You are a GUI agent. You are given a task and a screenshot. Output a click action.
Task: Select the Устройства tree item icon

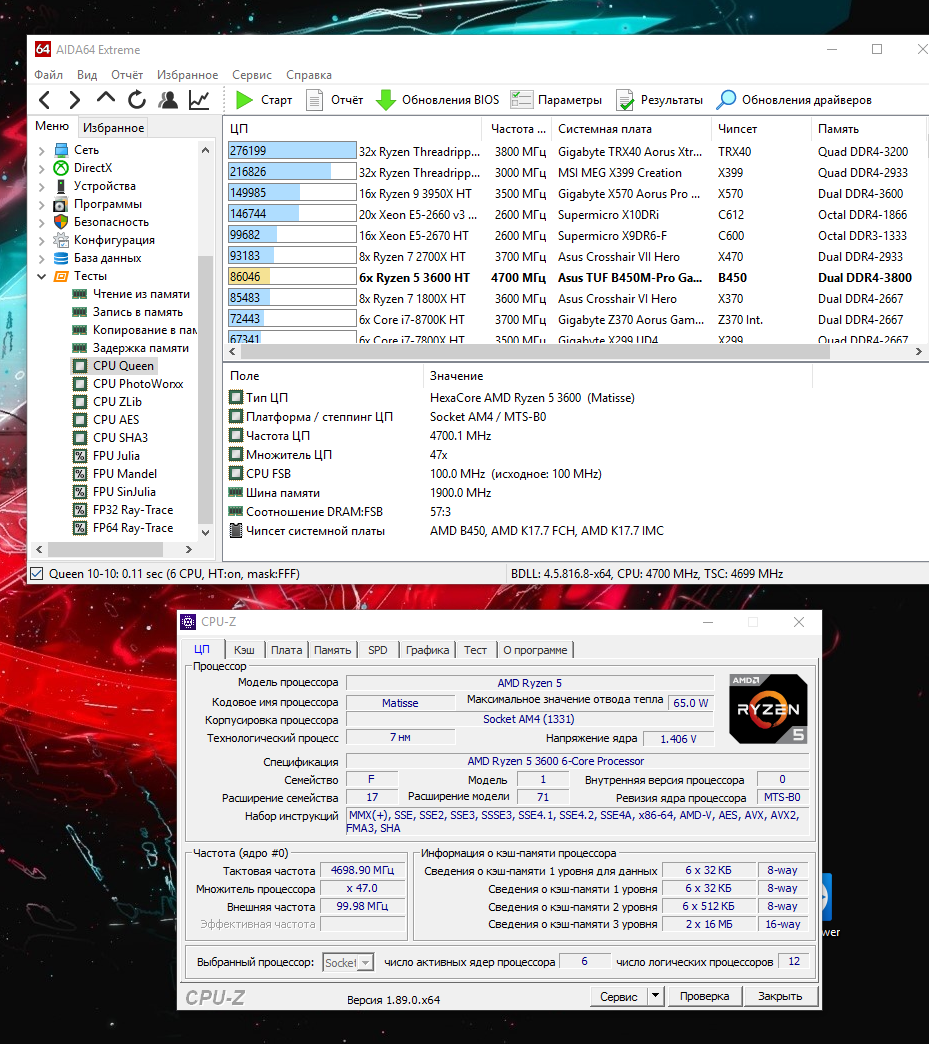(x=61, y=186)
